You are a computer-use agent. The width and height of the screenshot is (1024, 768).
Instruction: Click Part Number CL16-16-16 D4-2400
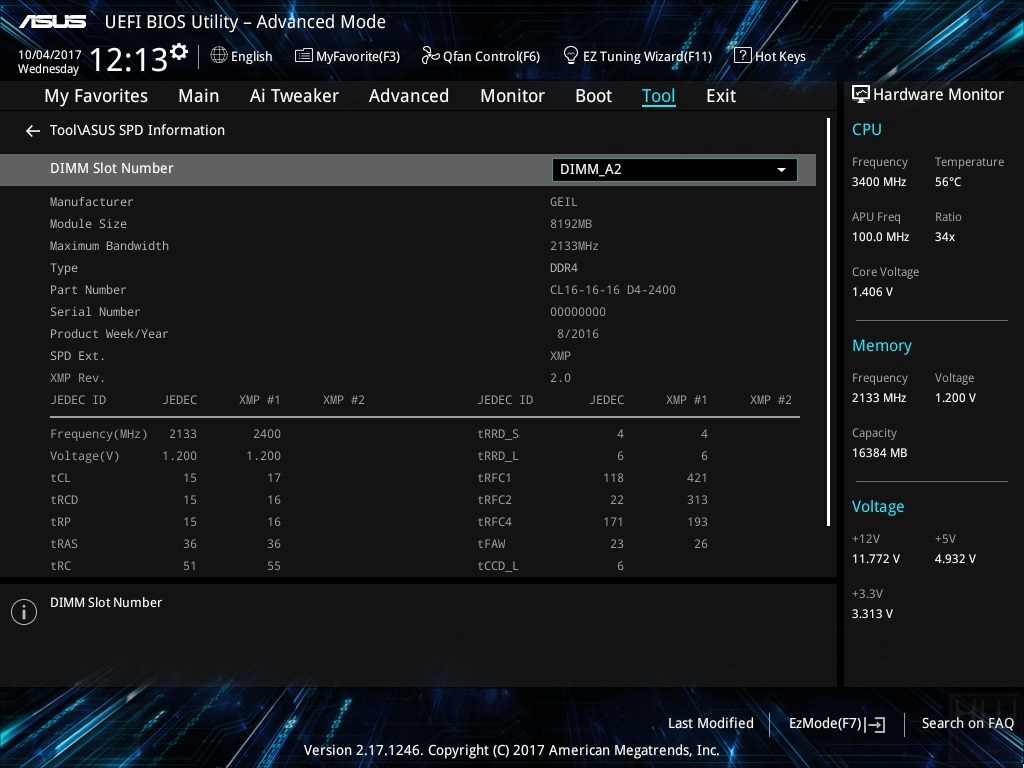[x=613, y=290]
